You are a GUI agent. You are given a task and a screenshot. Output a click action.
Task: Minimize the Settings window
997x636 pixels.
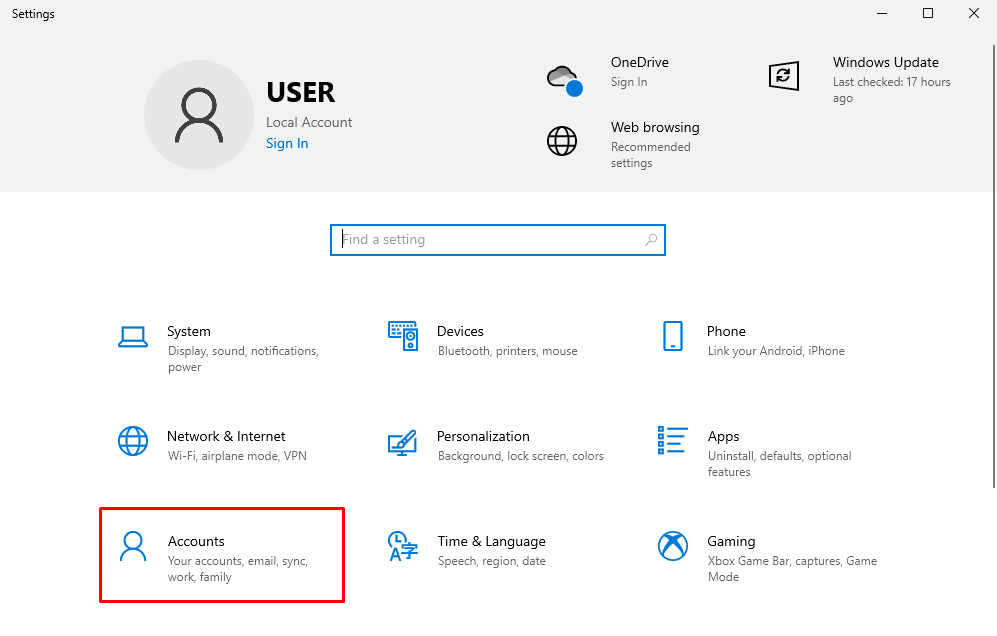pos(882,13)
